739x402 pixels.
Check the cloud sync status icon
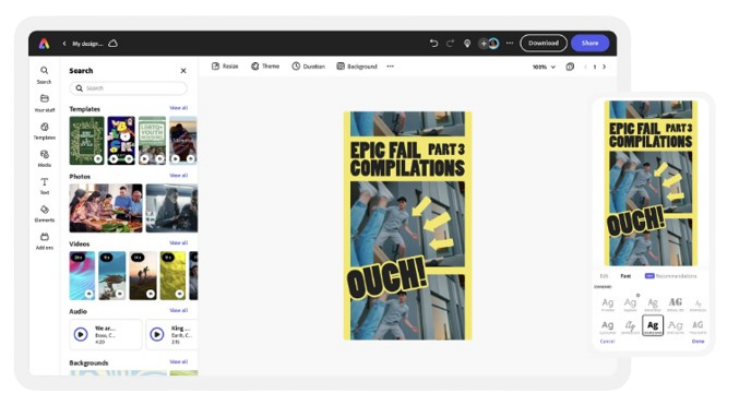pos(113,43)
